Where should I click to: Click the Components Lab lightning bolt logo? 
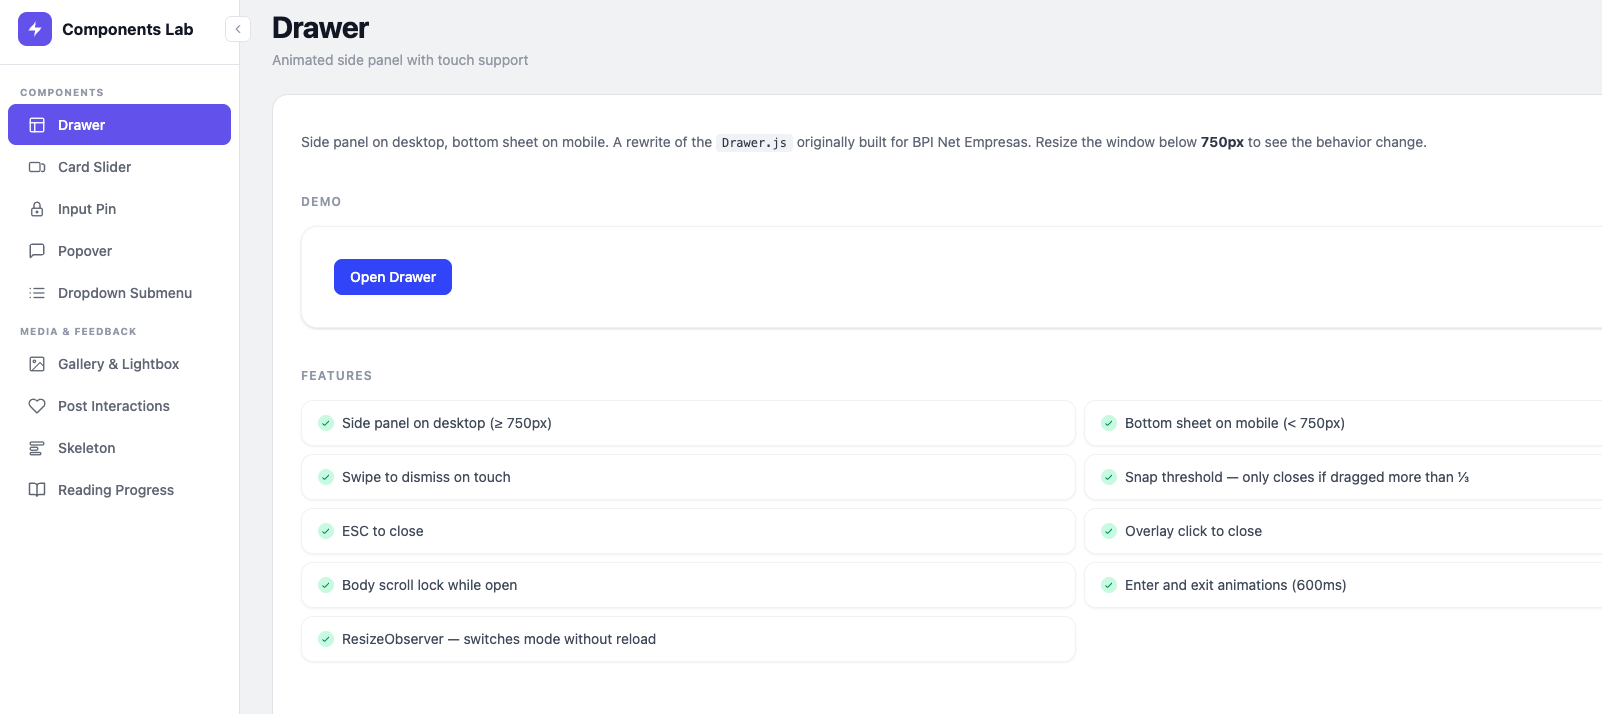pos(35,29)
